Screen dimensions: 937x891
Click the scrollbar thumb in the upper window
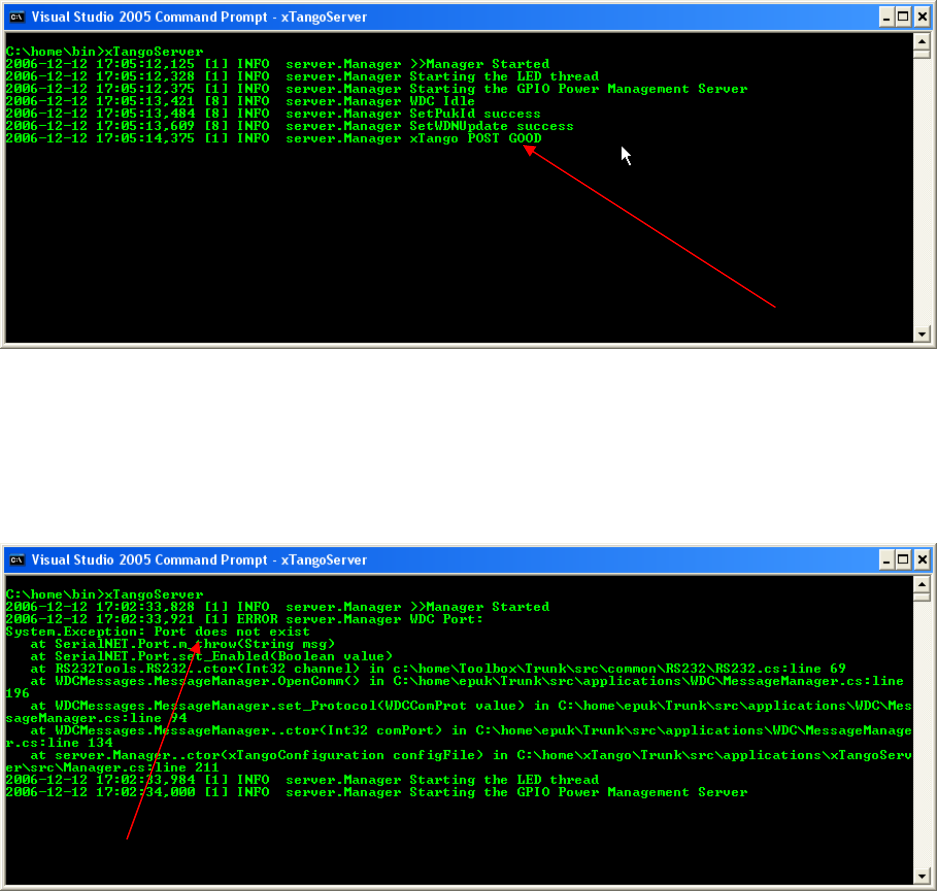(922, 54)
